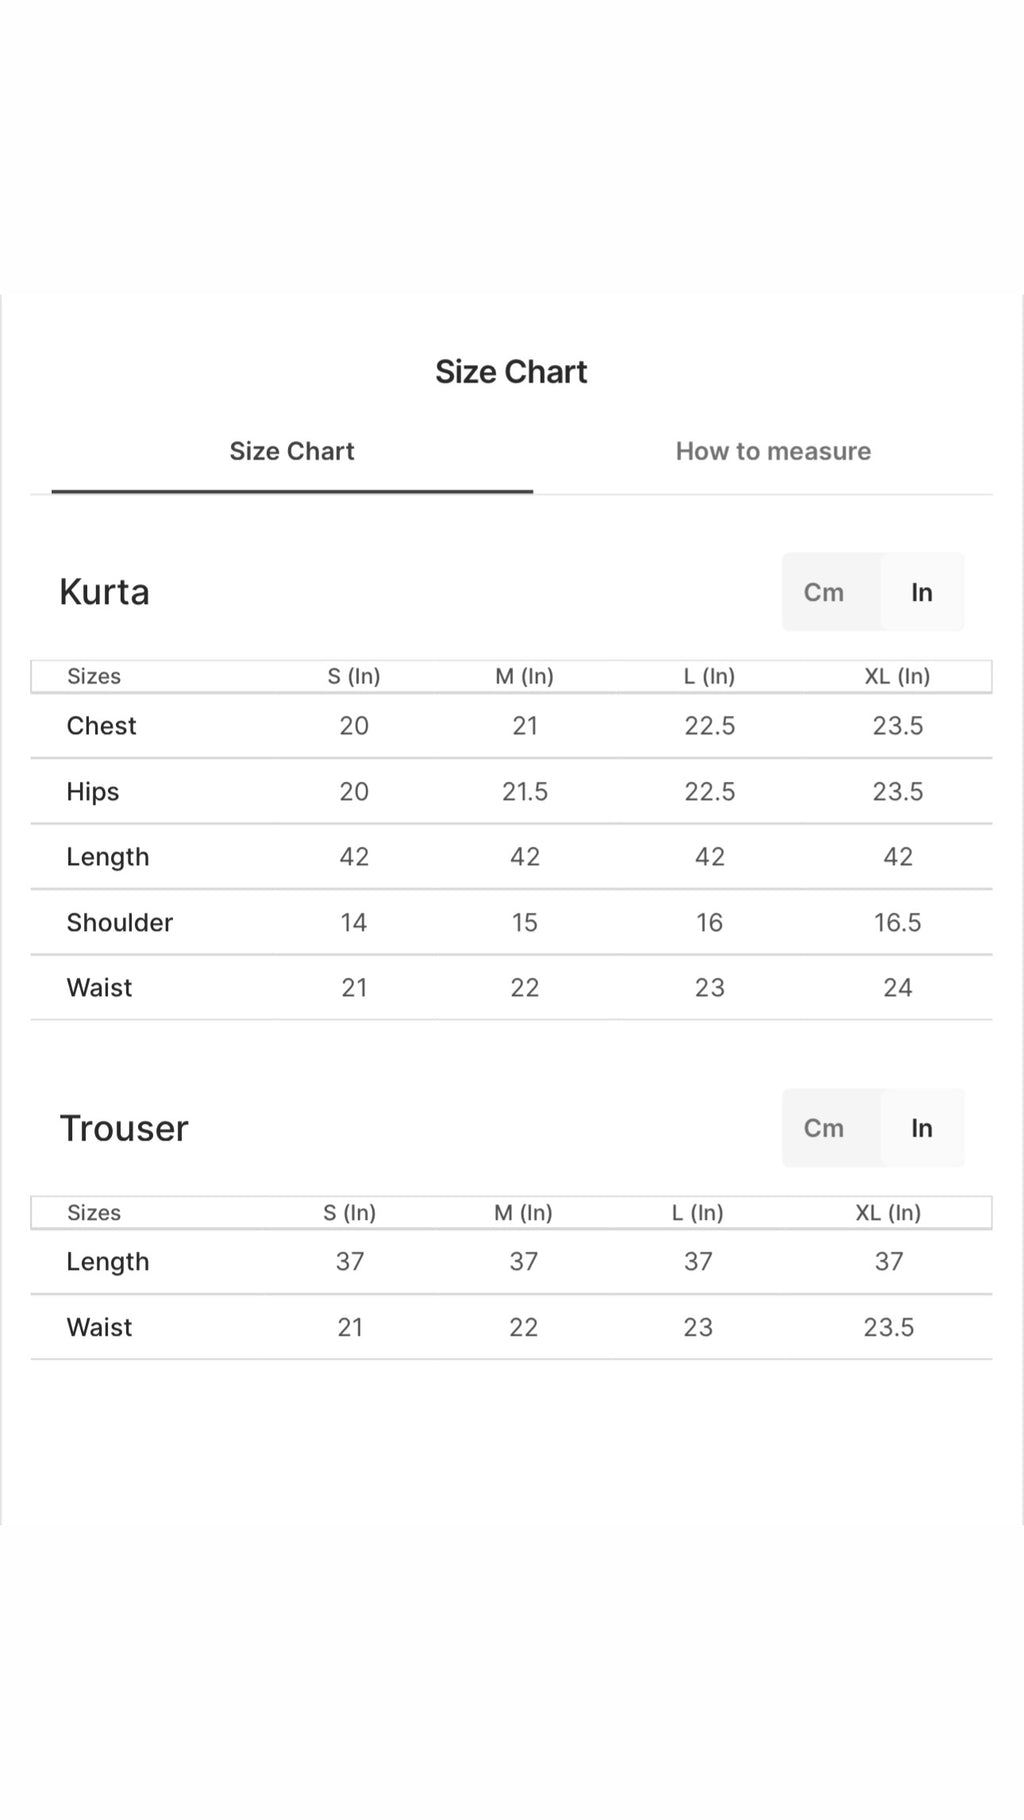Click the Trouser Waist XL value 23.5

(889, 1327)
